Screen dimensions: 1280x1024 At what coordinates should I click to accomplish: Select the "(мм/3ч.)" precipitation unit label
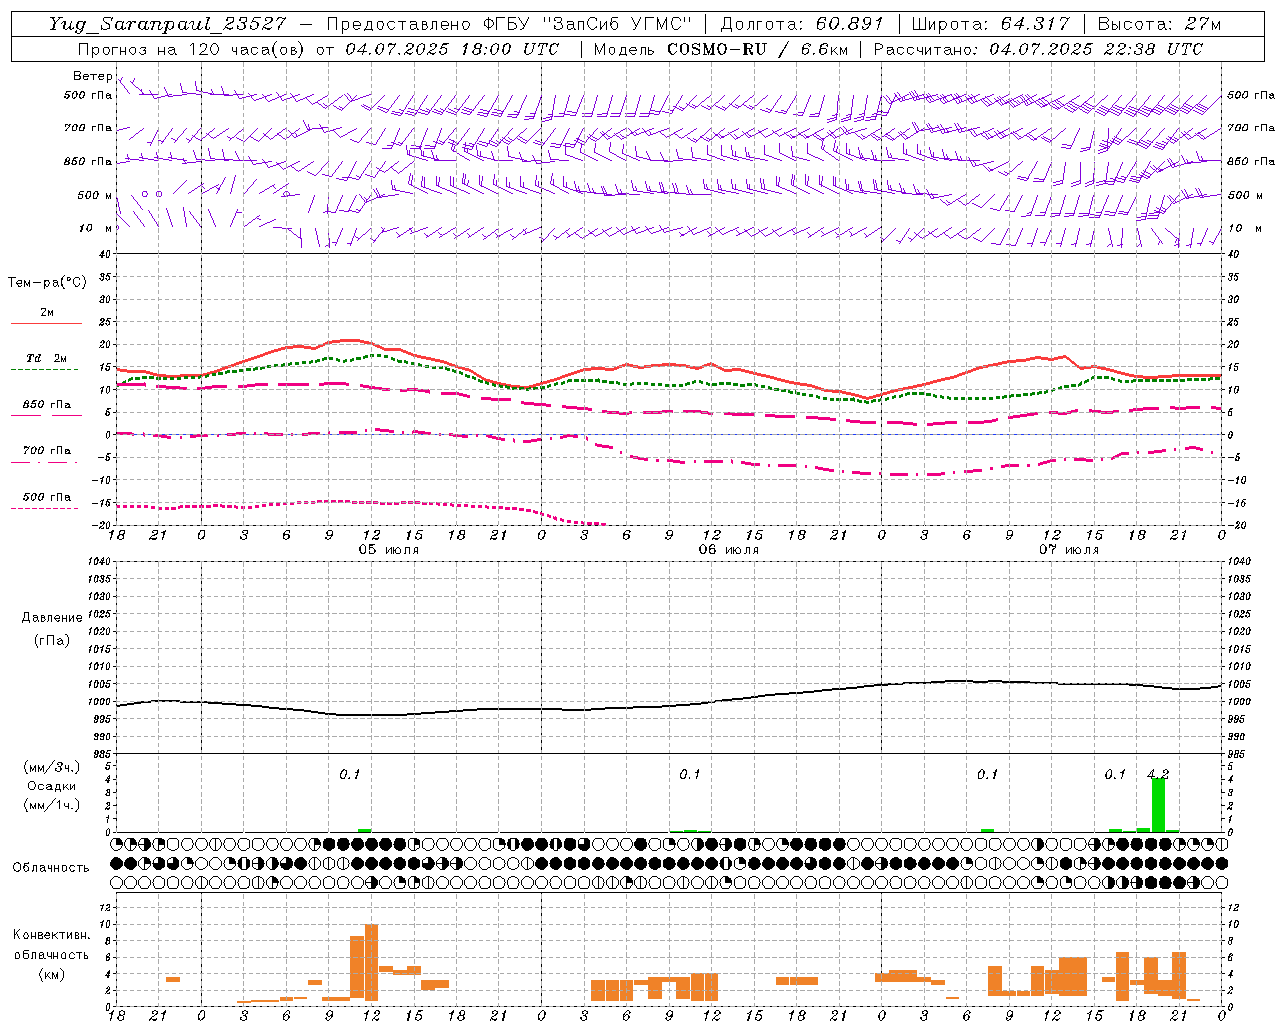(52, 767)
